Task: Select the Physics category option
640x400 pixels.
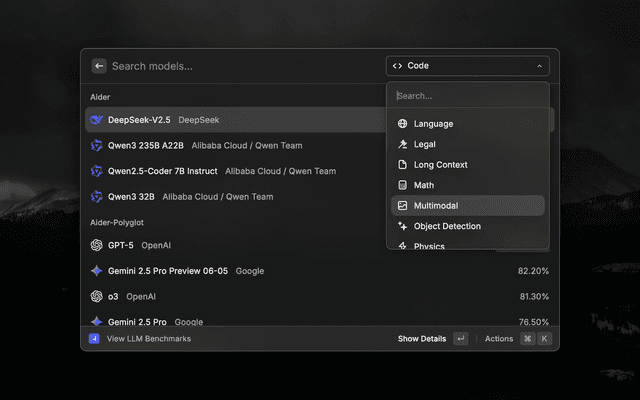Action: pos(429,245)
